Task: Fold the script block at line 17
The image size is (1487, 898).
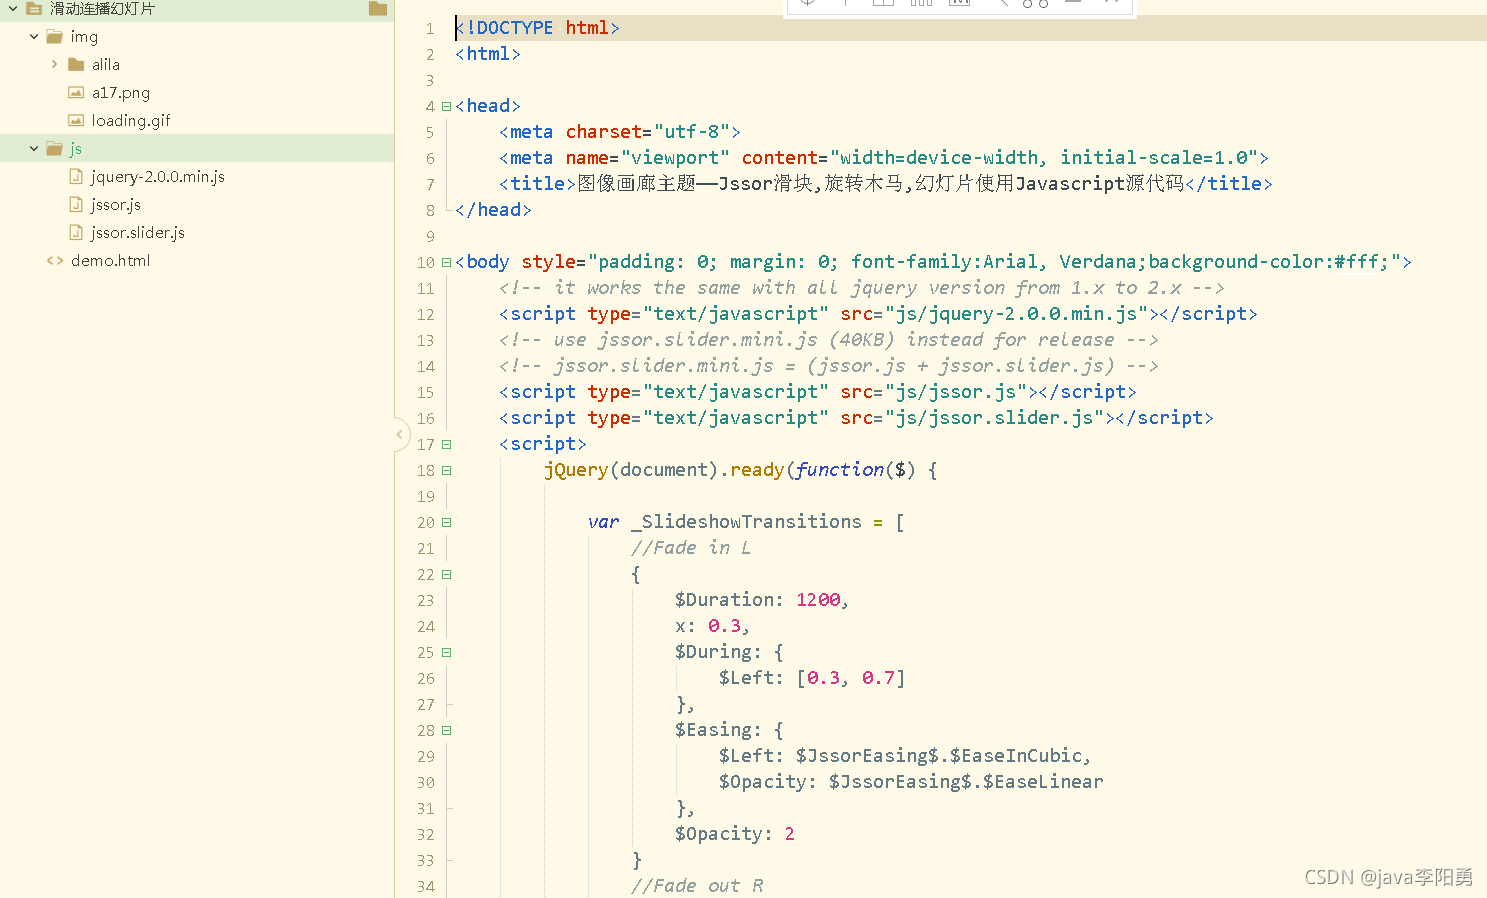Action: click(x=446, y=444)
